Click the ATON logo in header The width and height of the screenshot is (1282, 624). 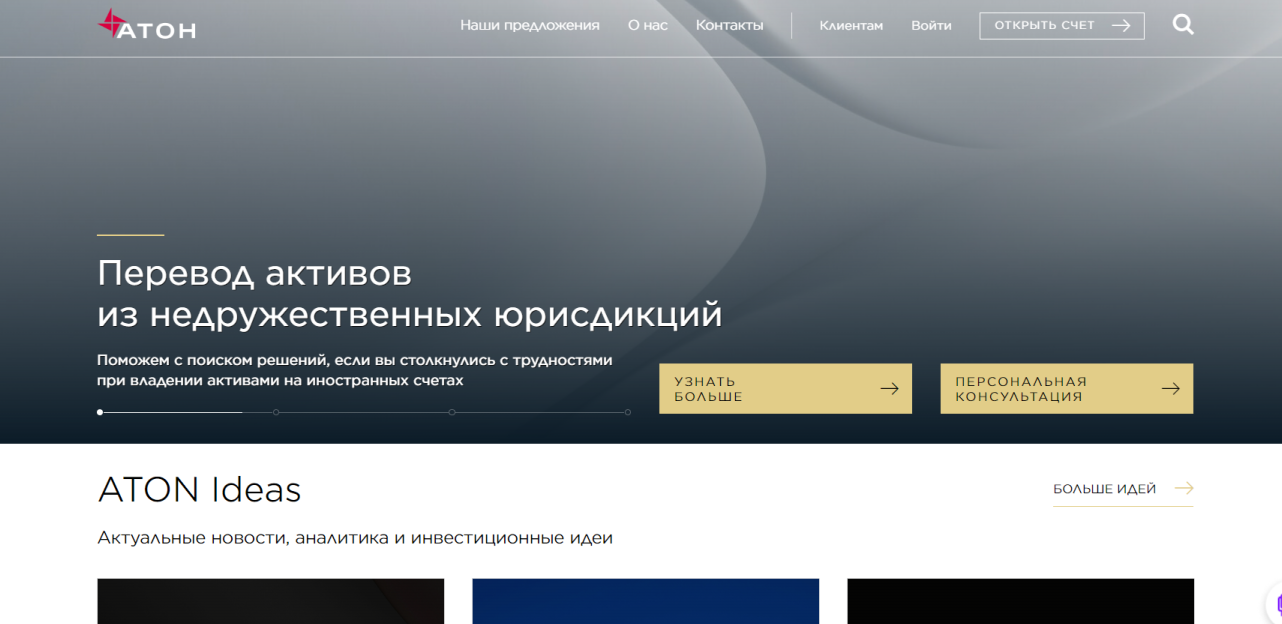pyautogui.click(x=147, y=25)
